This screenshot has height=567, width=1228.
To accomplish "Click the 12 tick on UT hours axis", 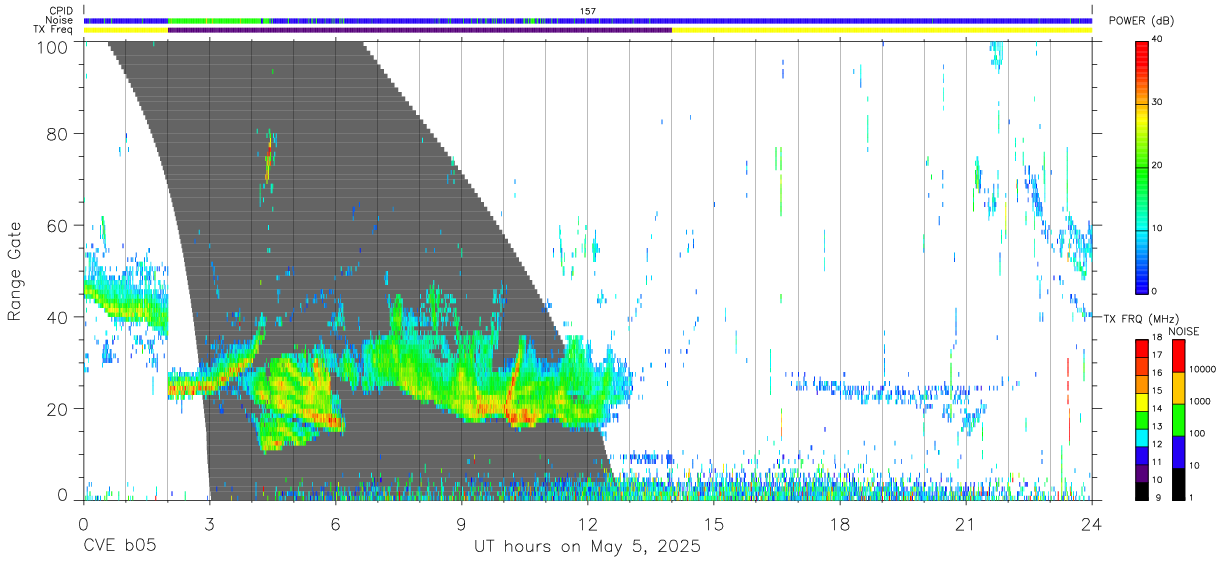I will (x=587, y=523).
